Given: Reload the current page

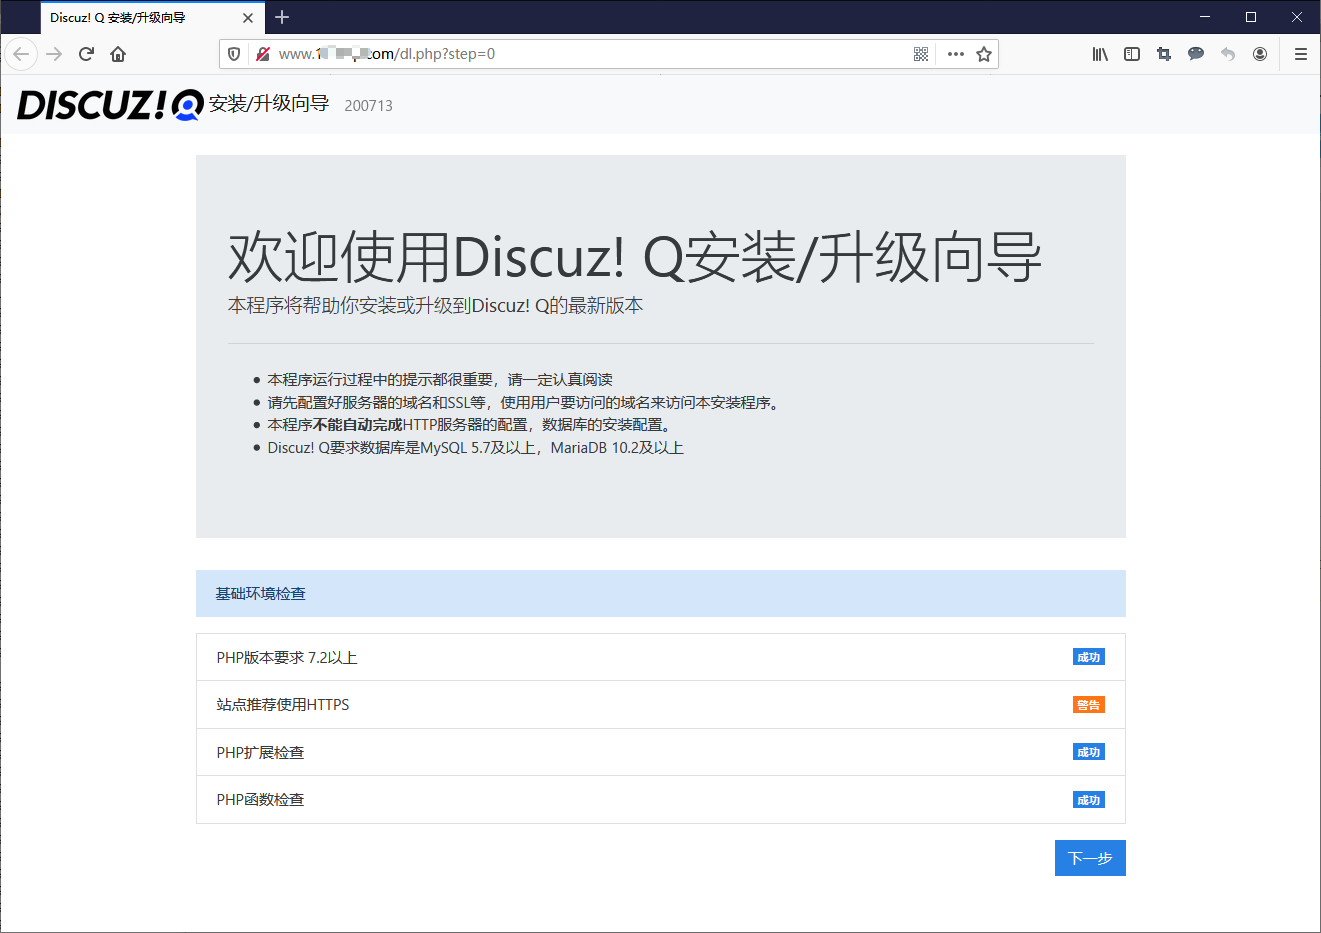Looking at the screenshot, I should click(x=86, y=54).
